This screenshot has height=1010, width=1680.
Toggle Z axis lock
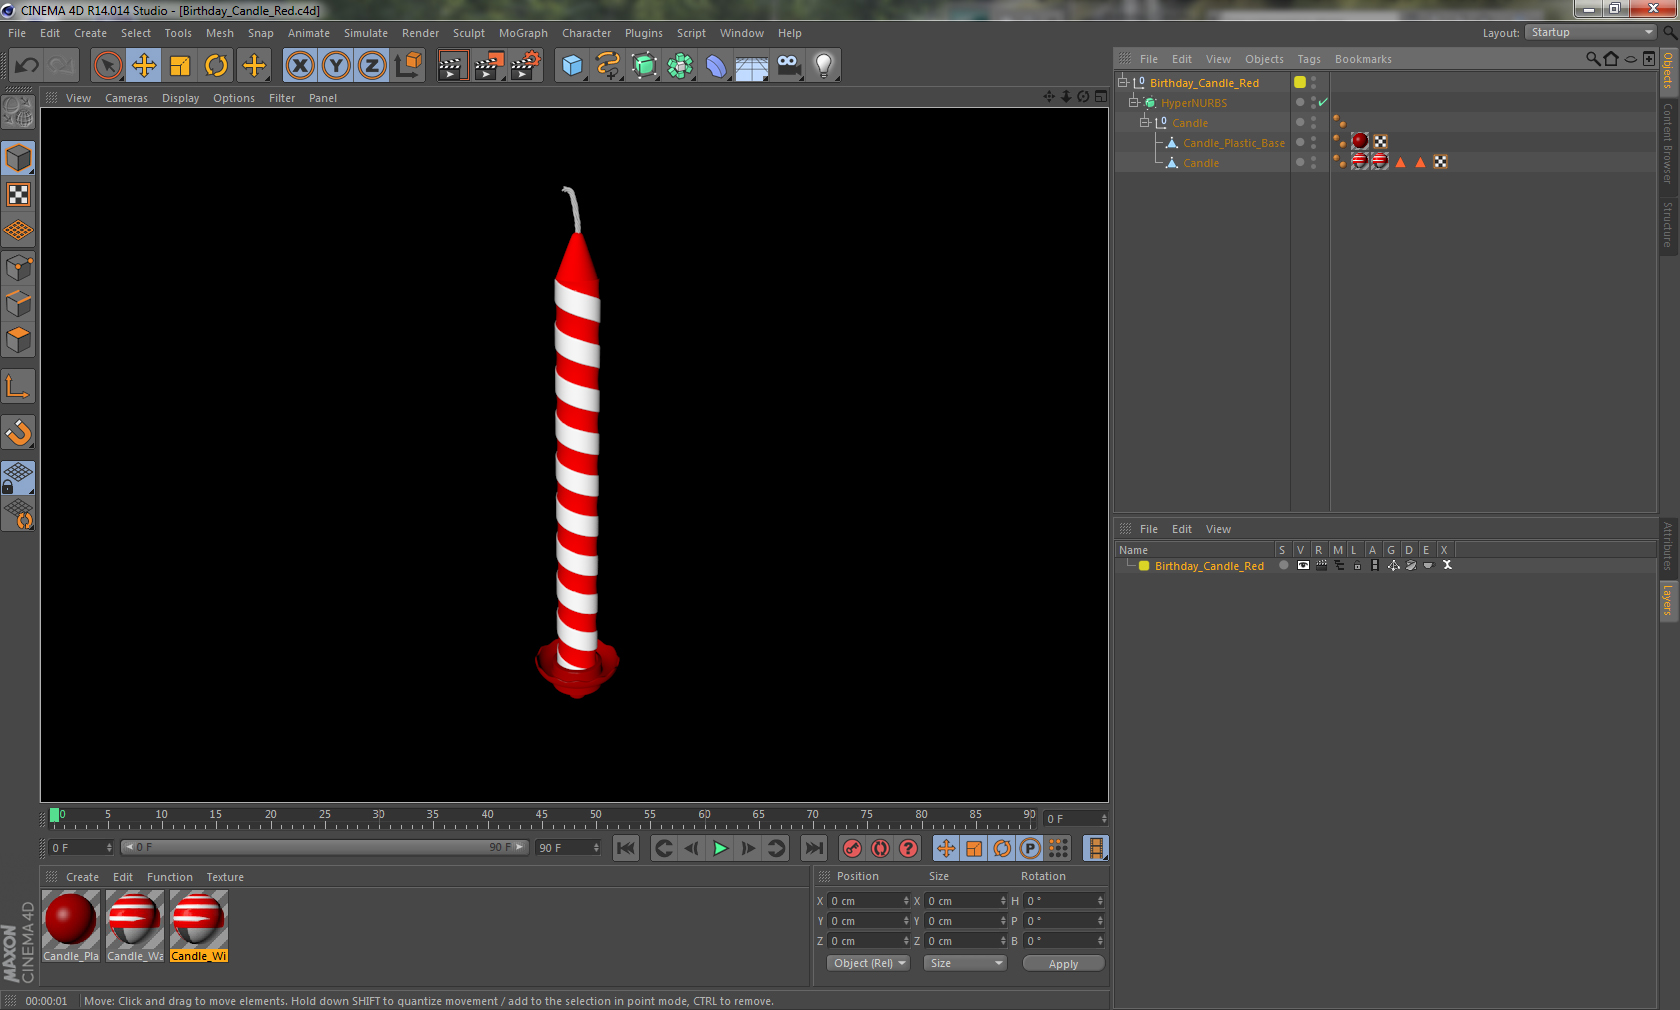(372, 66)
